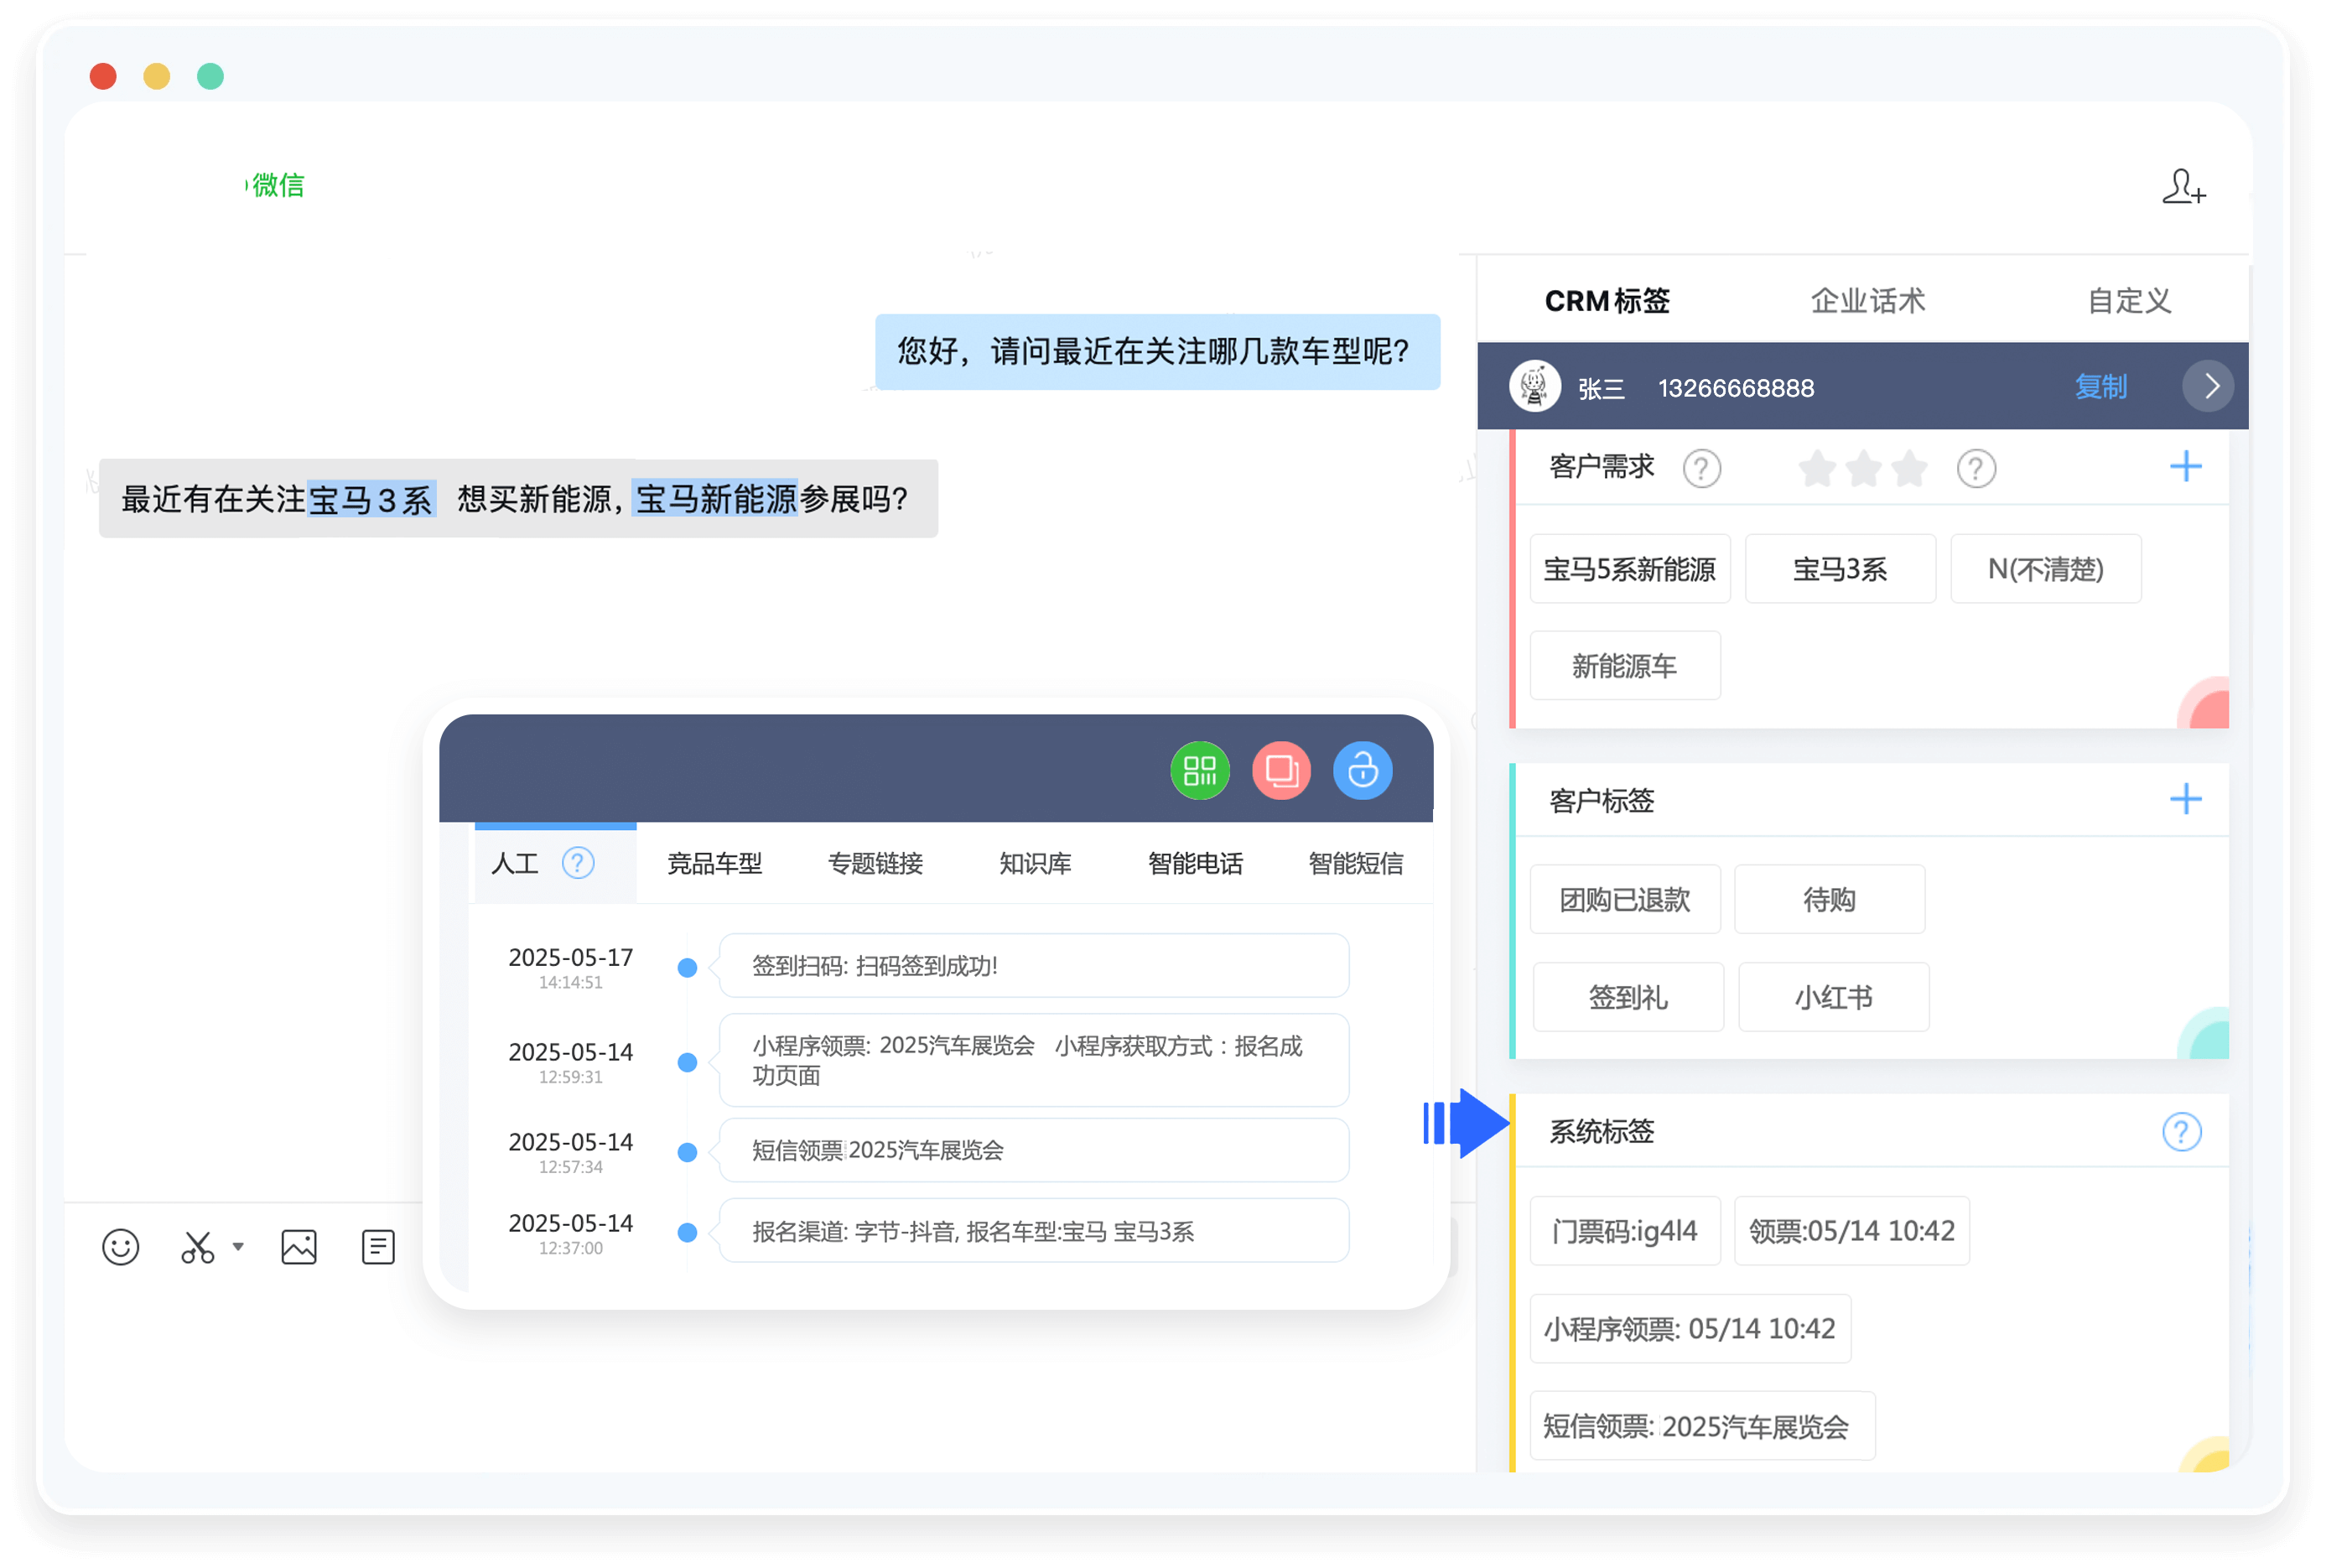Set third rating star

[x=1909, y=468]
